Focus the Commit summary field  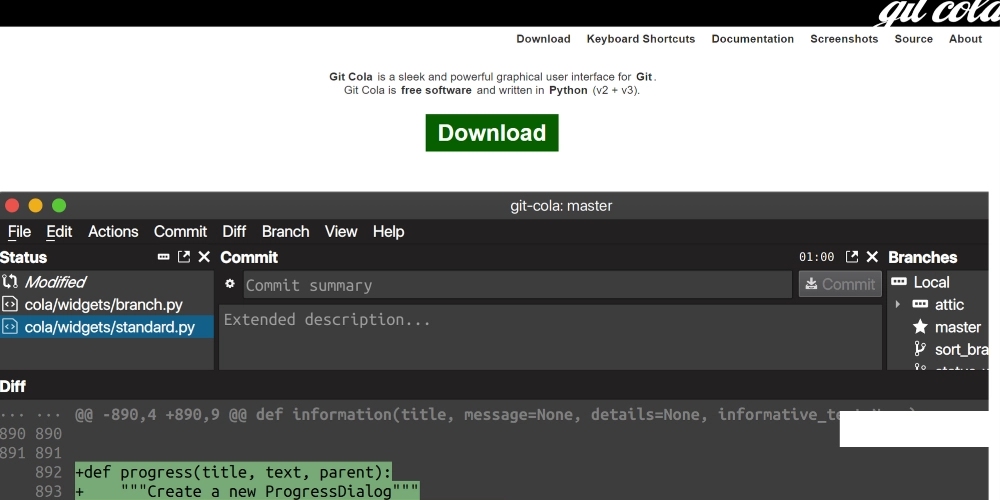[517, 285]
